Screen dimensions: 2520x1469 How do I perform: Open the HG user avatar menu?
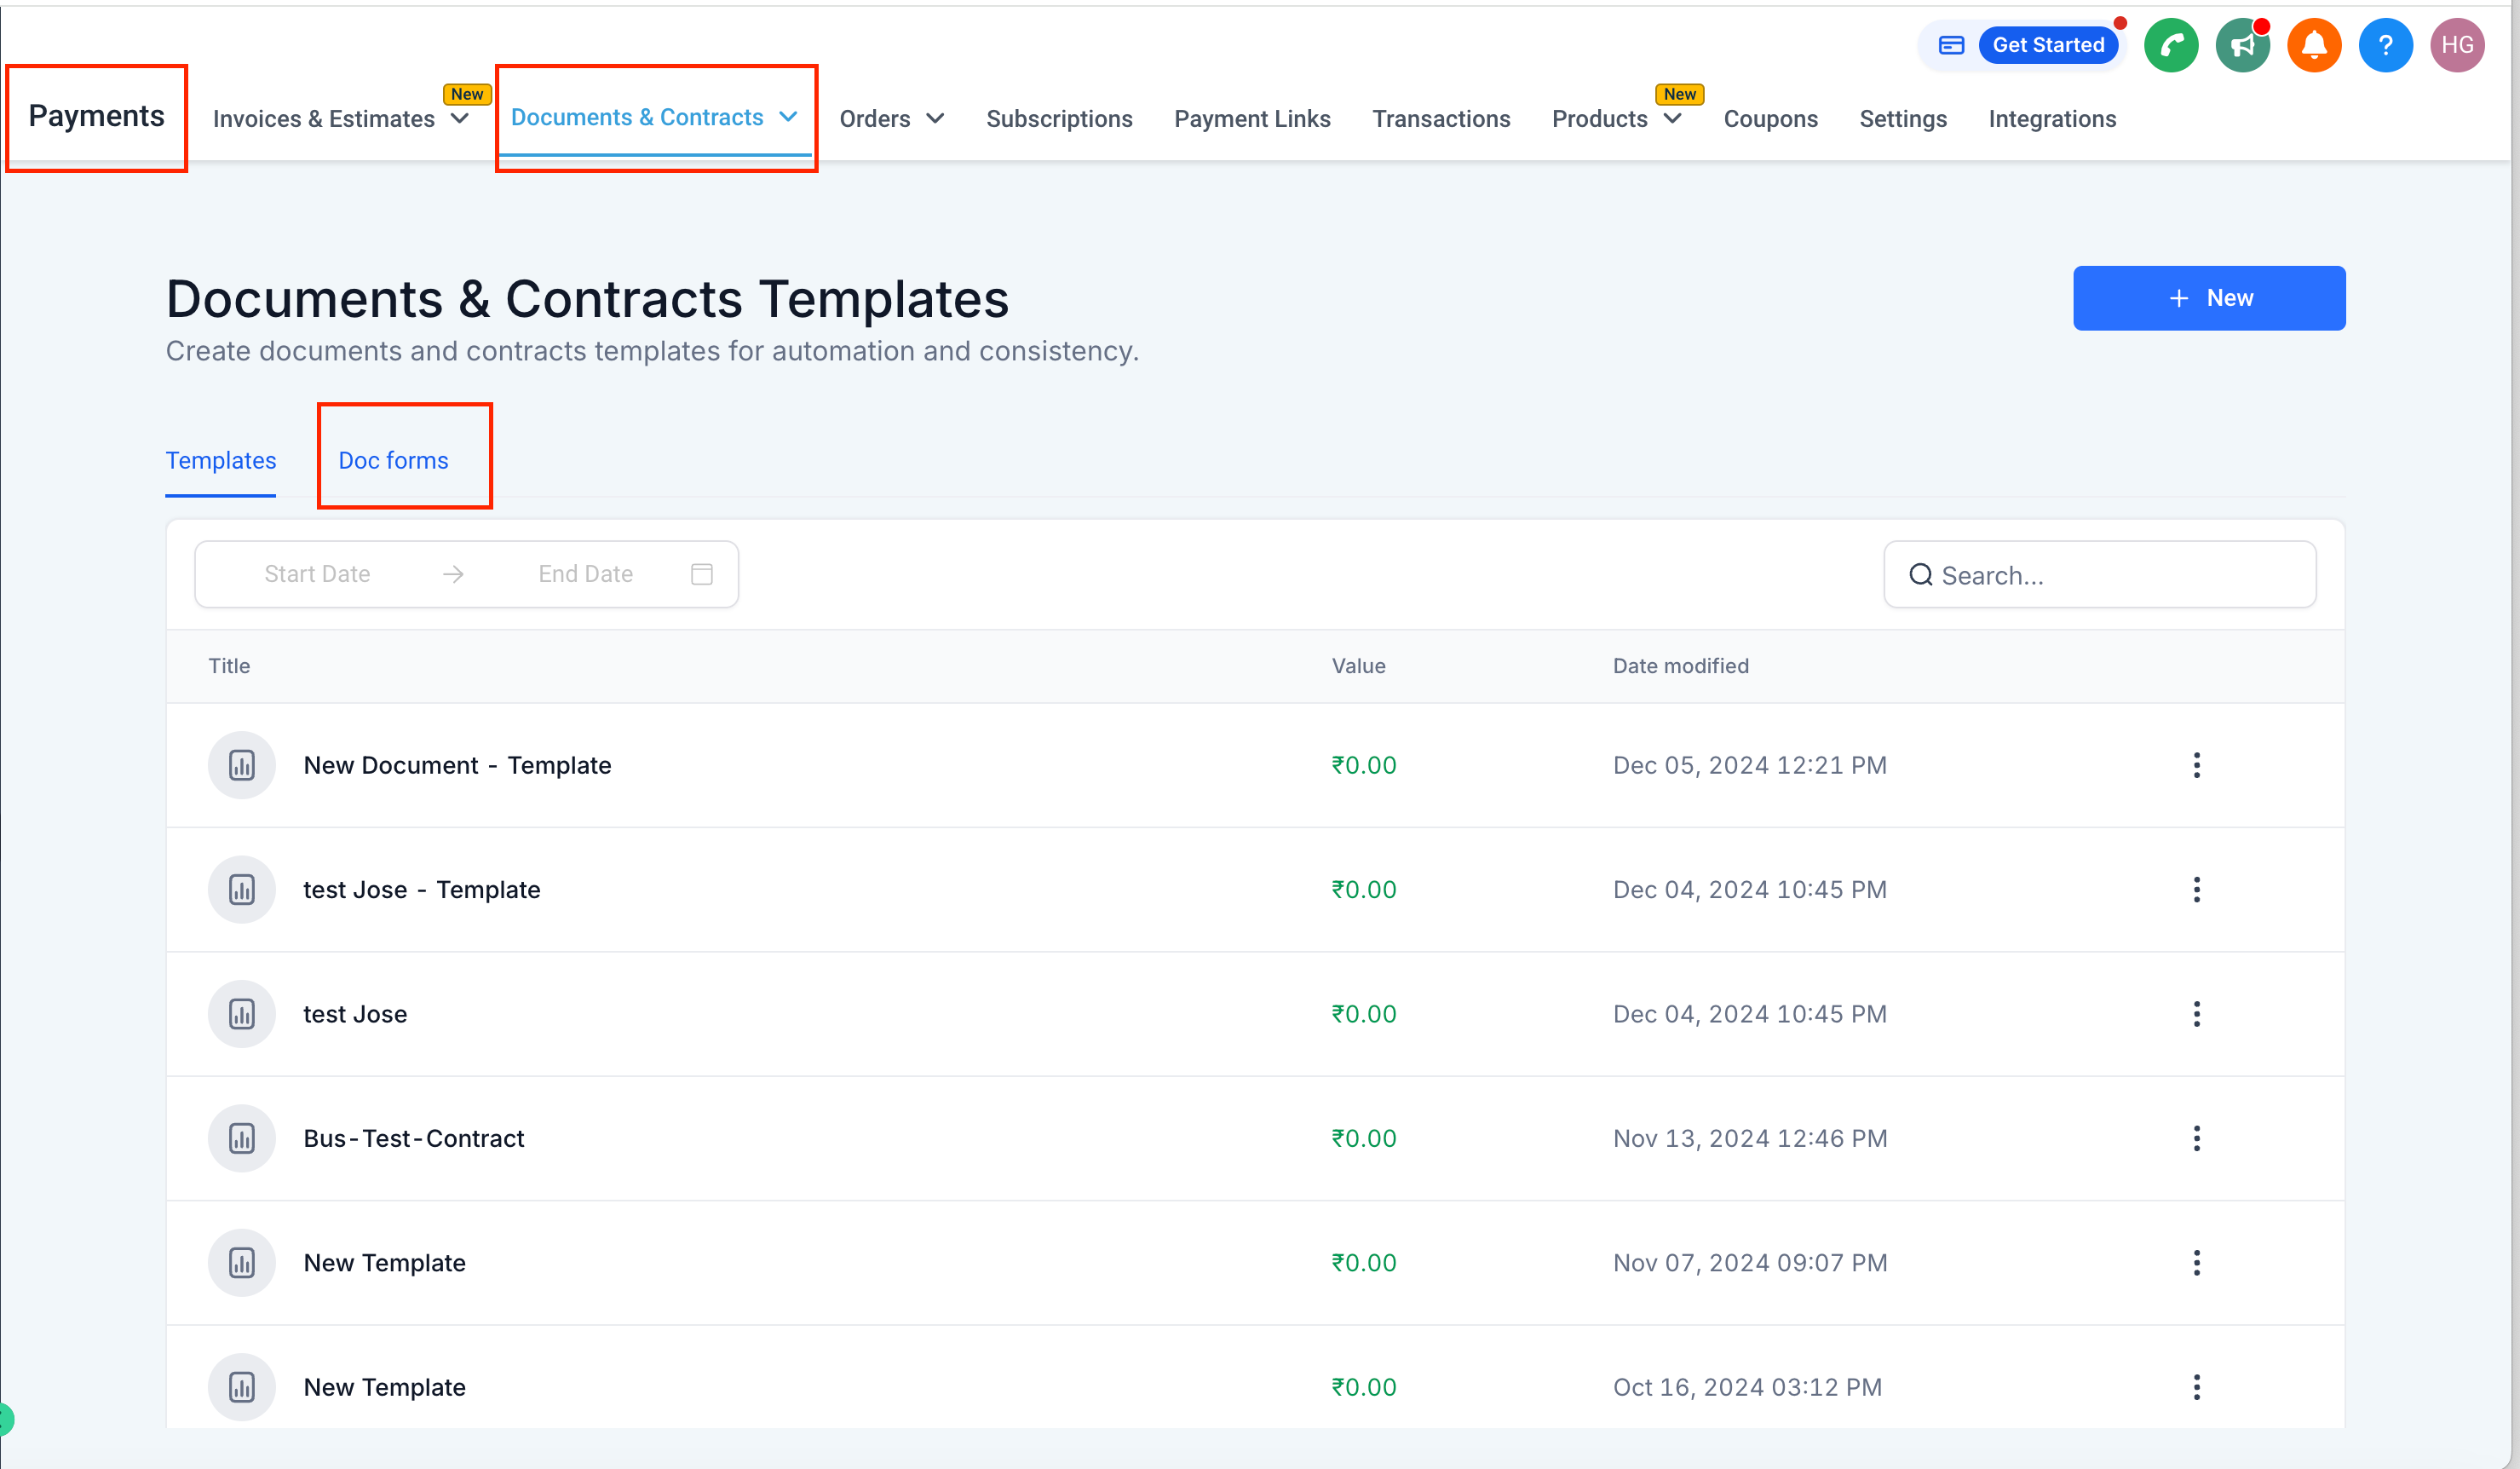click(2456, 45)
